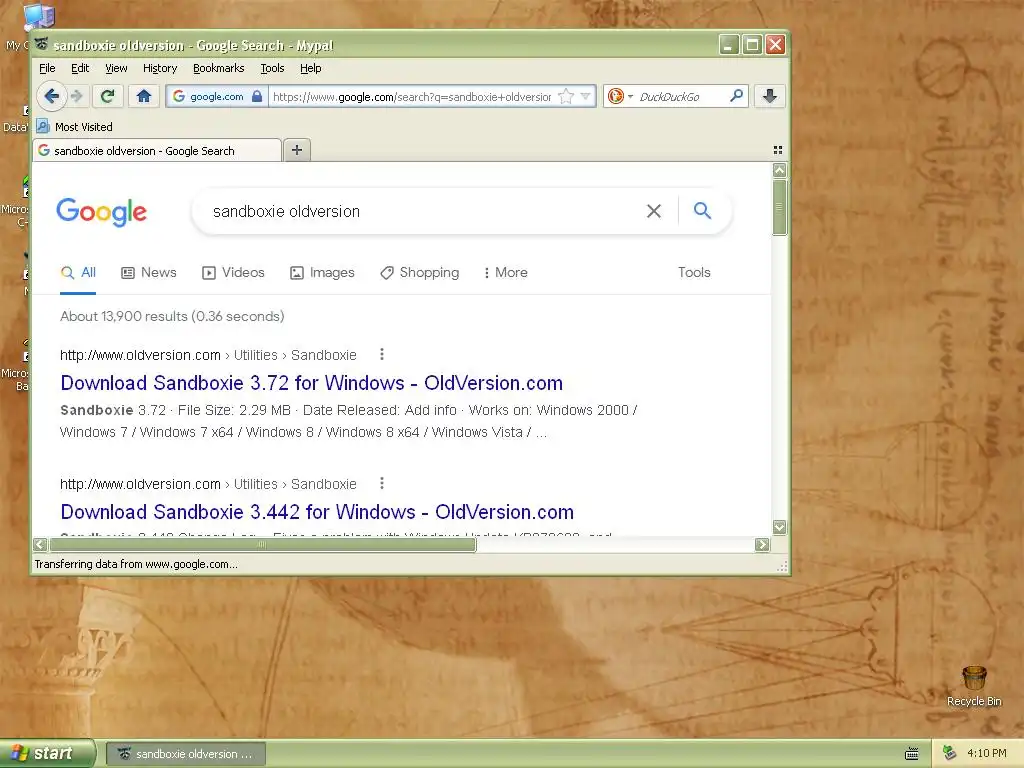
Task: Click the page's vertical scrollbar down arrow
Action: [x=779, y=526]
